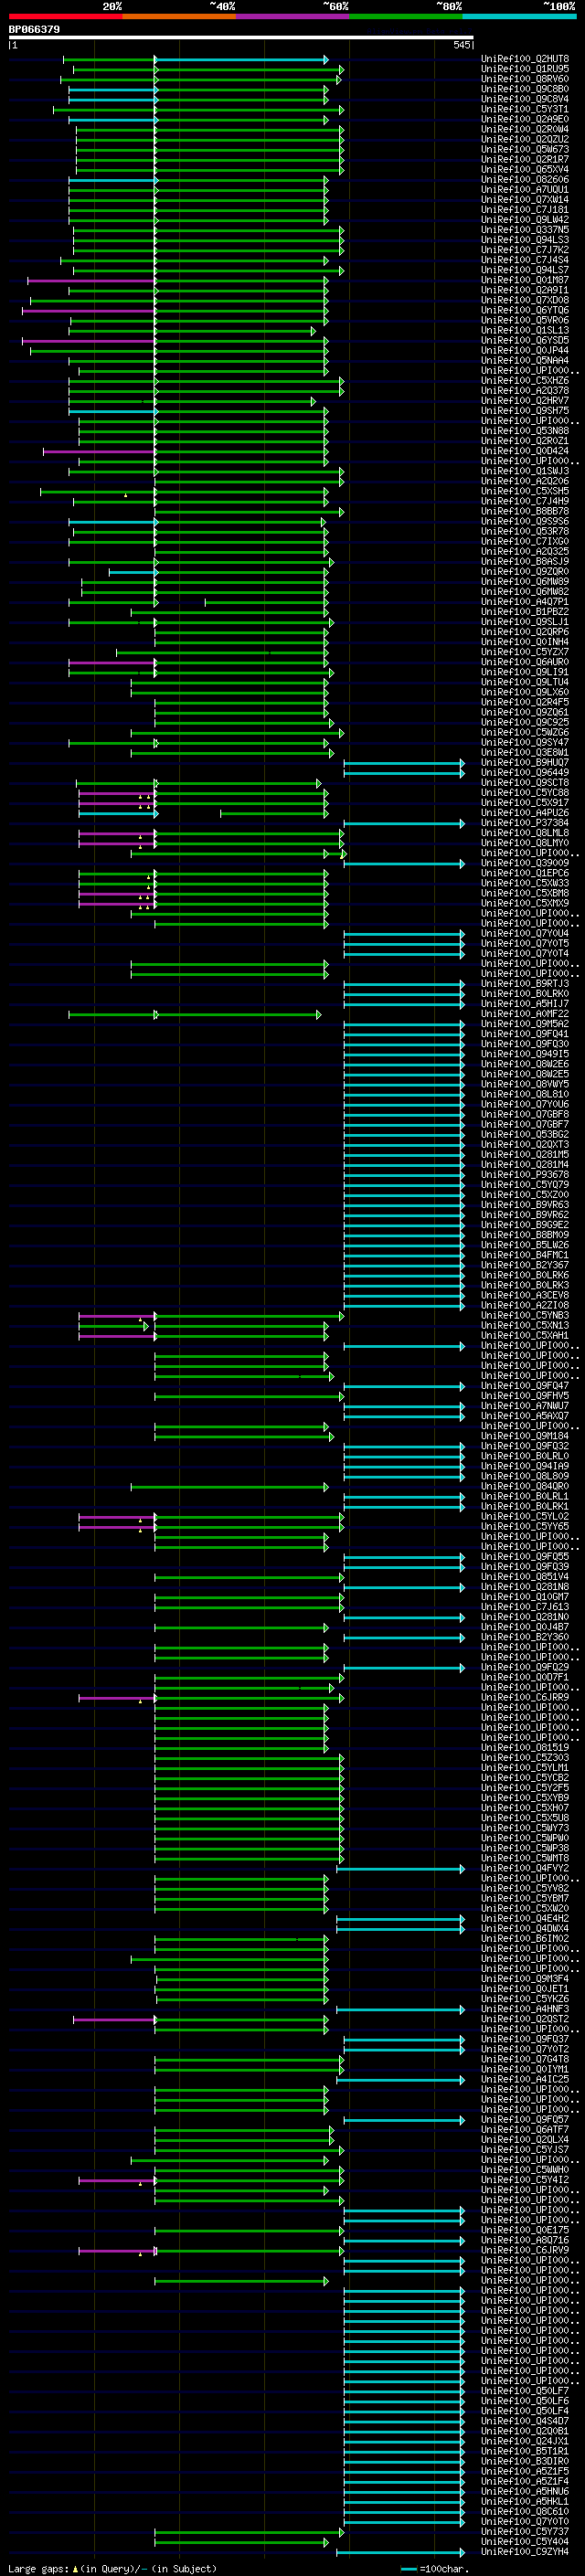The width and height of the screenshot is (585, 2576).
Task: Open hit UniRef100_Q9C8B0
Action: click(x=525, y=89)
